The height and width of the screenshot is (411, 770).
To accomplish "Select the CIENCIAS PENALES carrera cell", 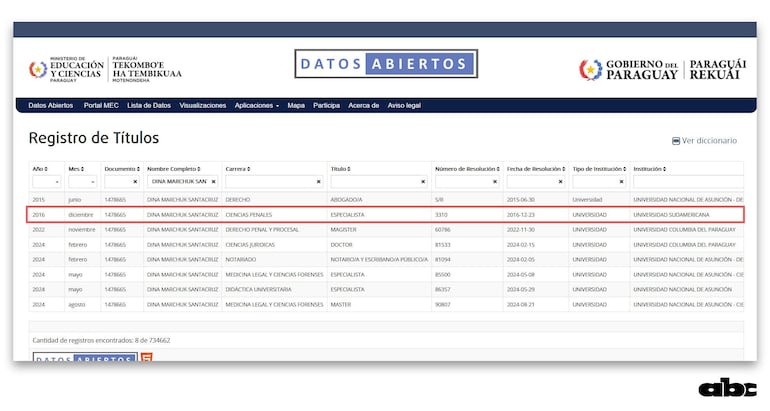I will coord(248,215).
